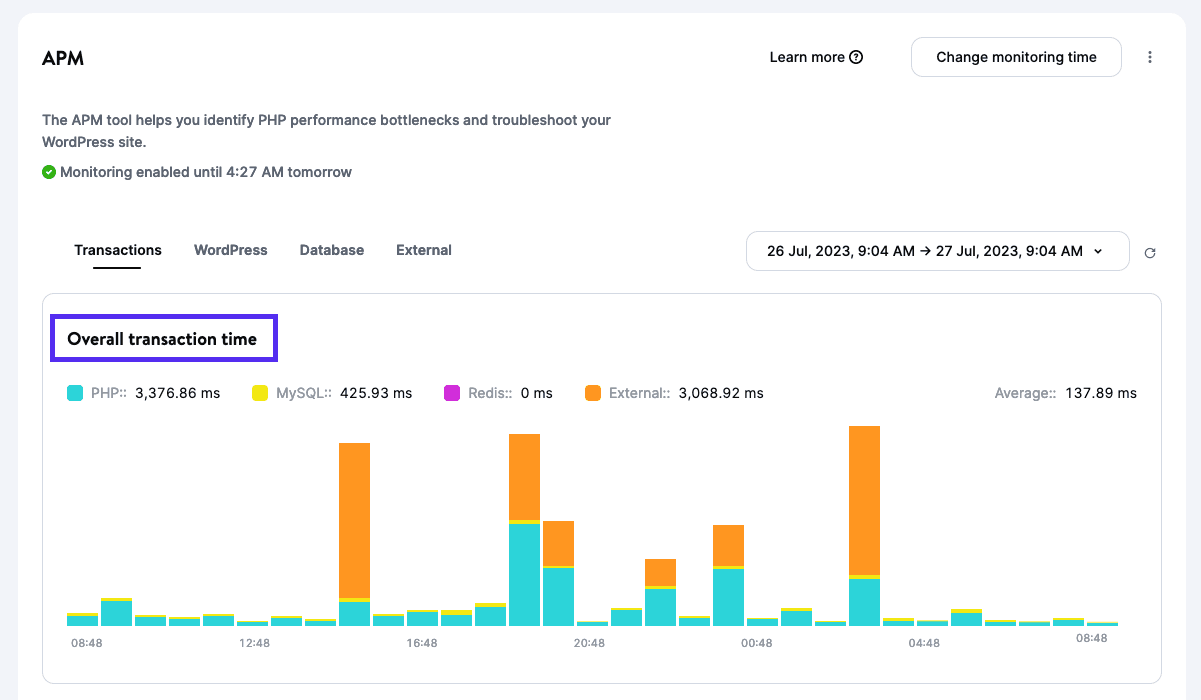This screenshot has width=1201, height=700.
Task: Click the Overall transaction time heading
Action: 162,339
